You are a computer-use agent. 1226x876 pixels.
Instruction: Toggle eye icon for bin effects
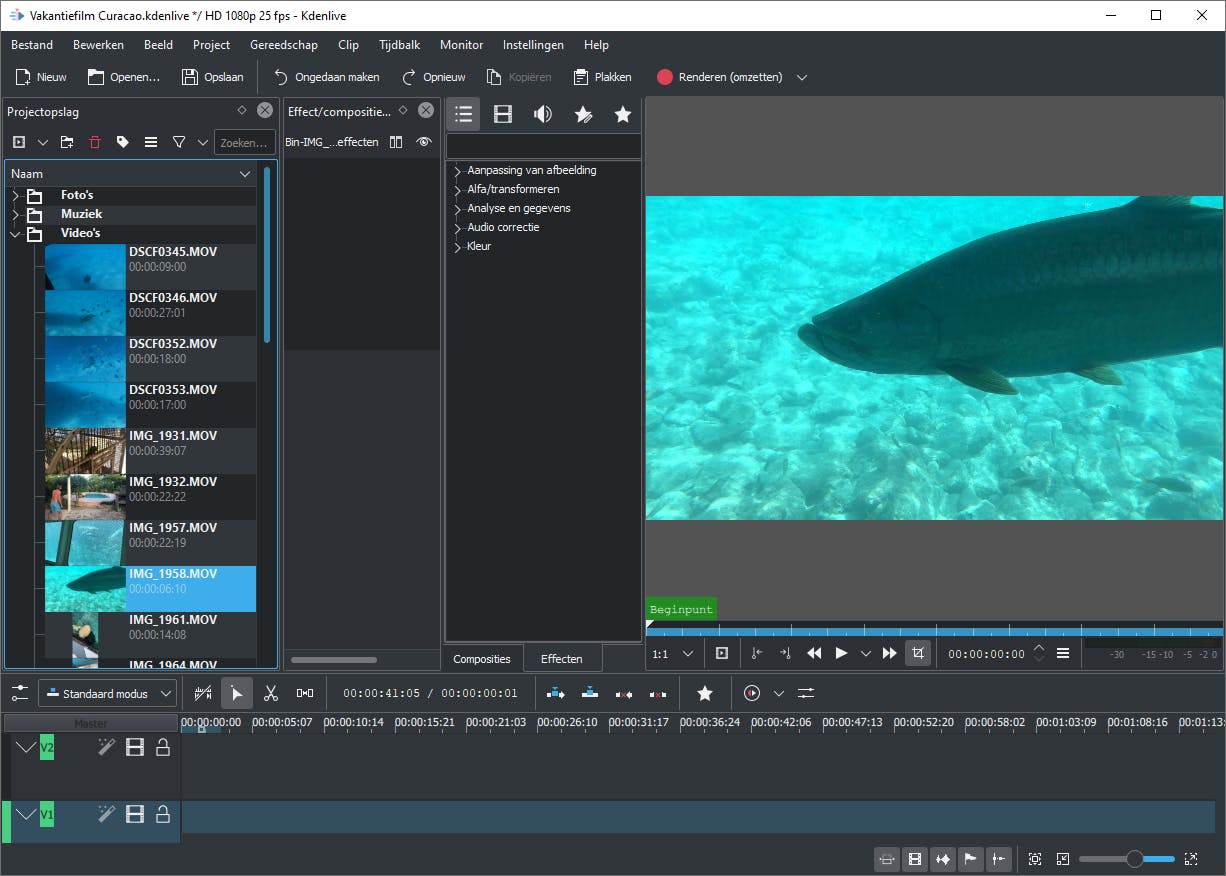(424, 142)
